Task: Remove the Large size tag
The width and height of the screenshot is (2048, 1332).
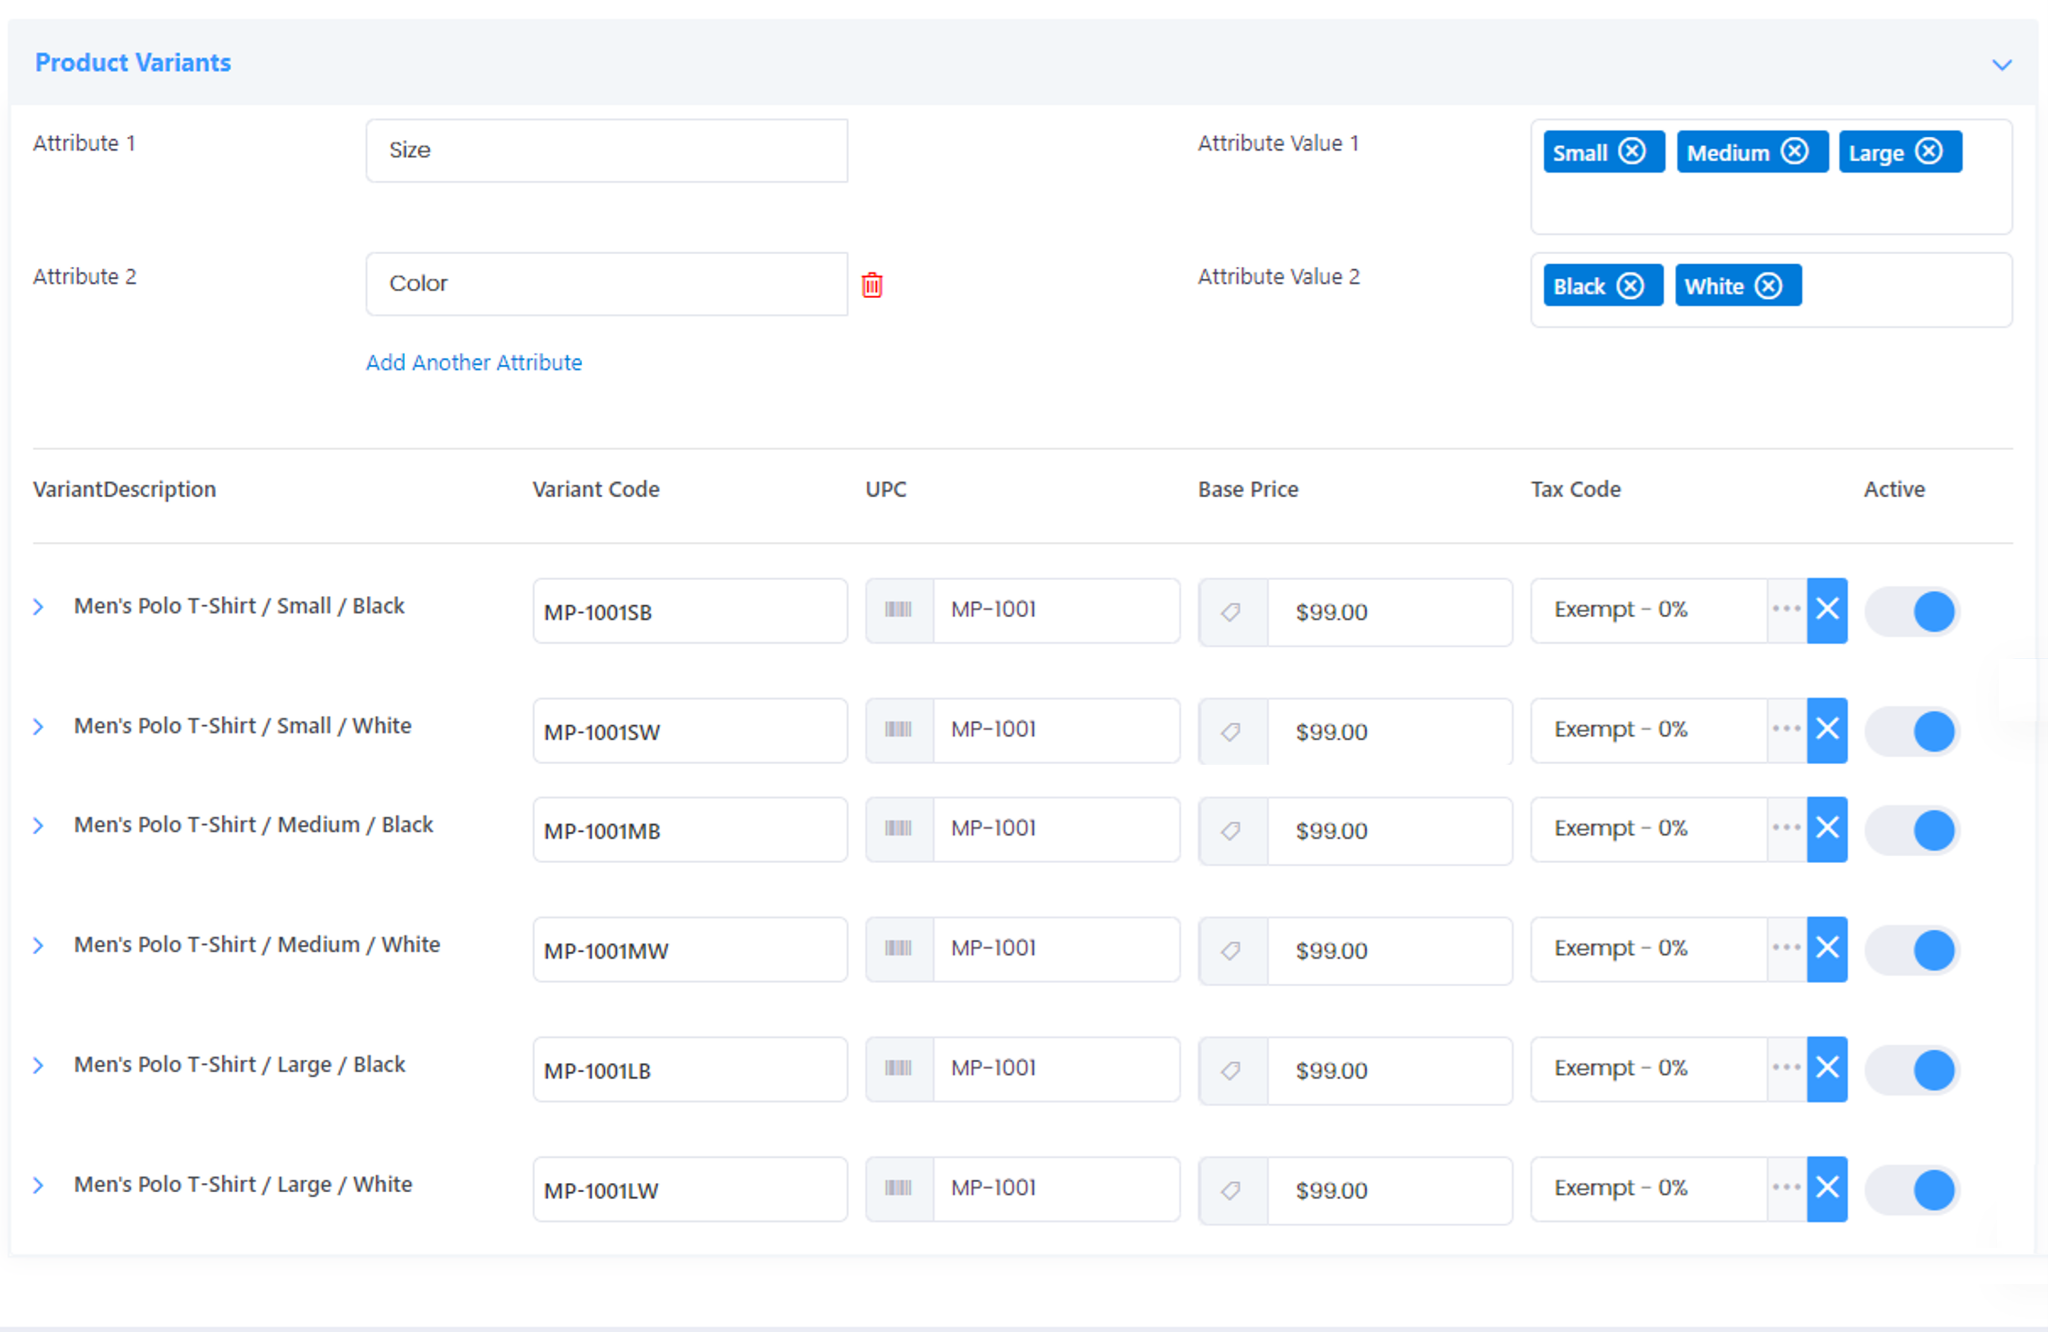Action: [1929, 152]
